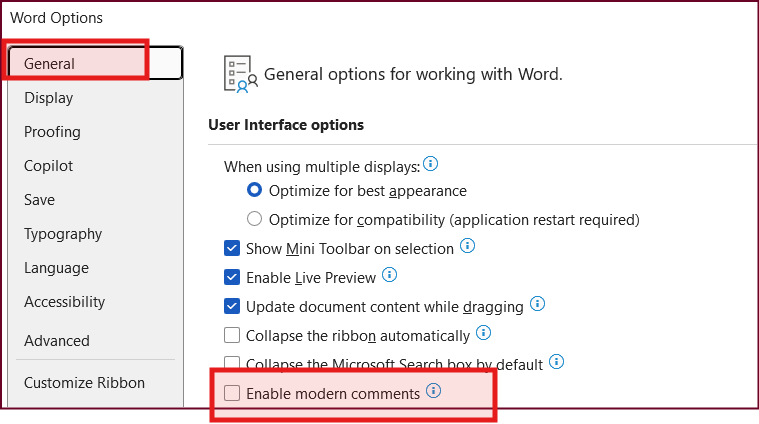Click info icon next to Enable modern comments

tap(433, 391)
